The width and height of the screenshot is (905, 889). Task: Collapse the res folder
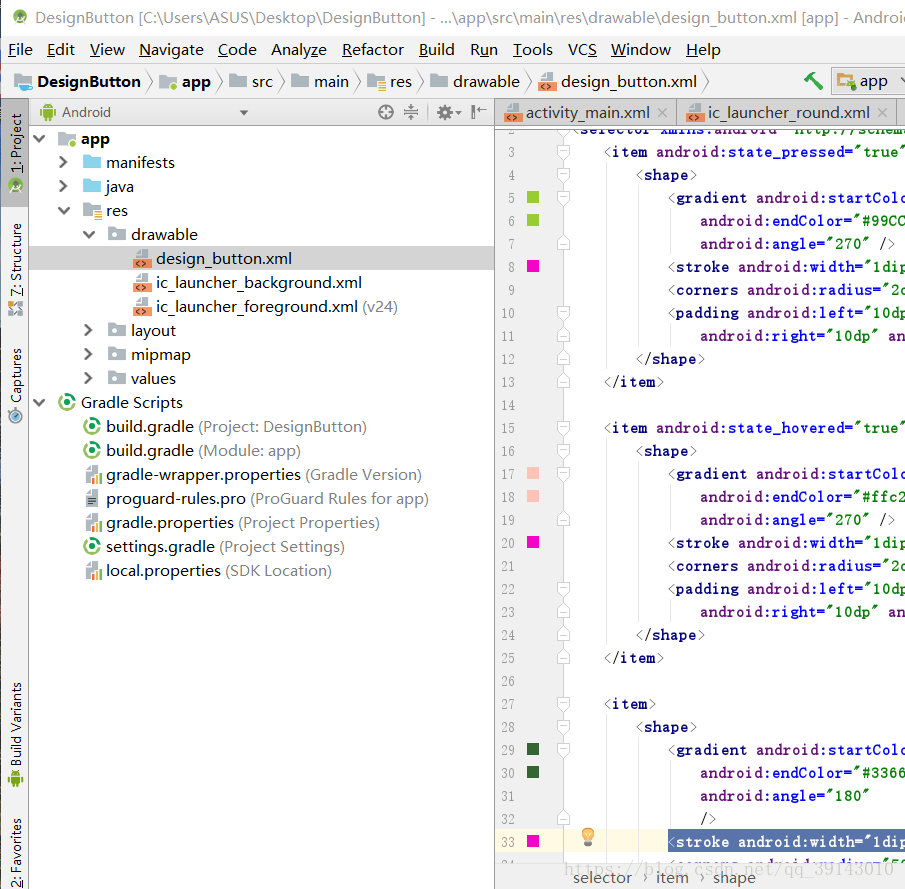click(64, 211)
